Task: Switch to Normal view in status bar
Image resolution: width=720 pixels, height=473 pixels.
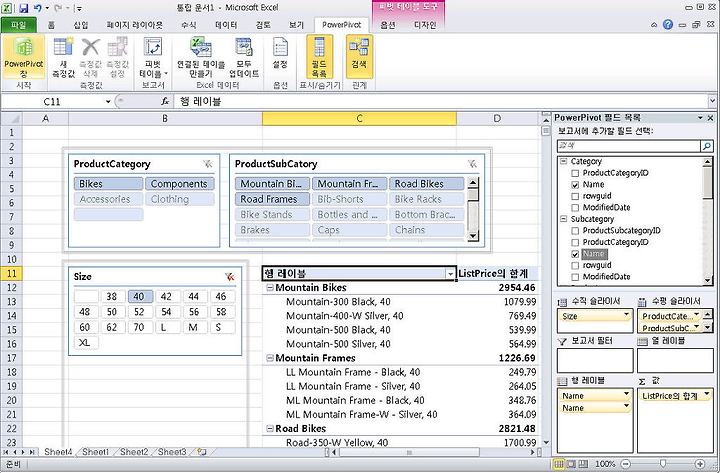Action: point(559,464)
